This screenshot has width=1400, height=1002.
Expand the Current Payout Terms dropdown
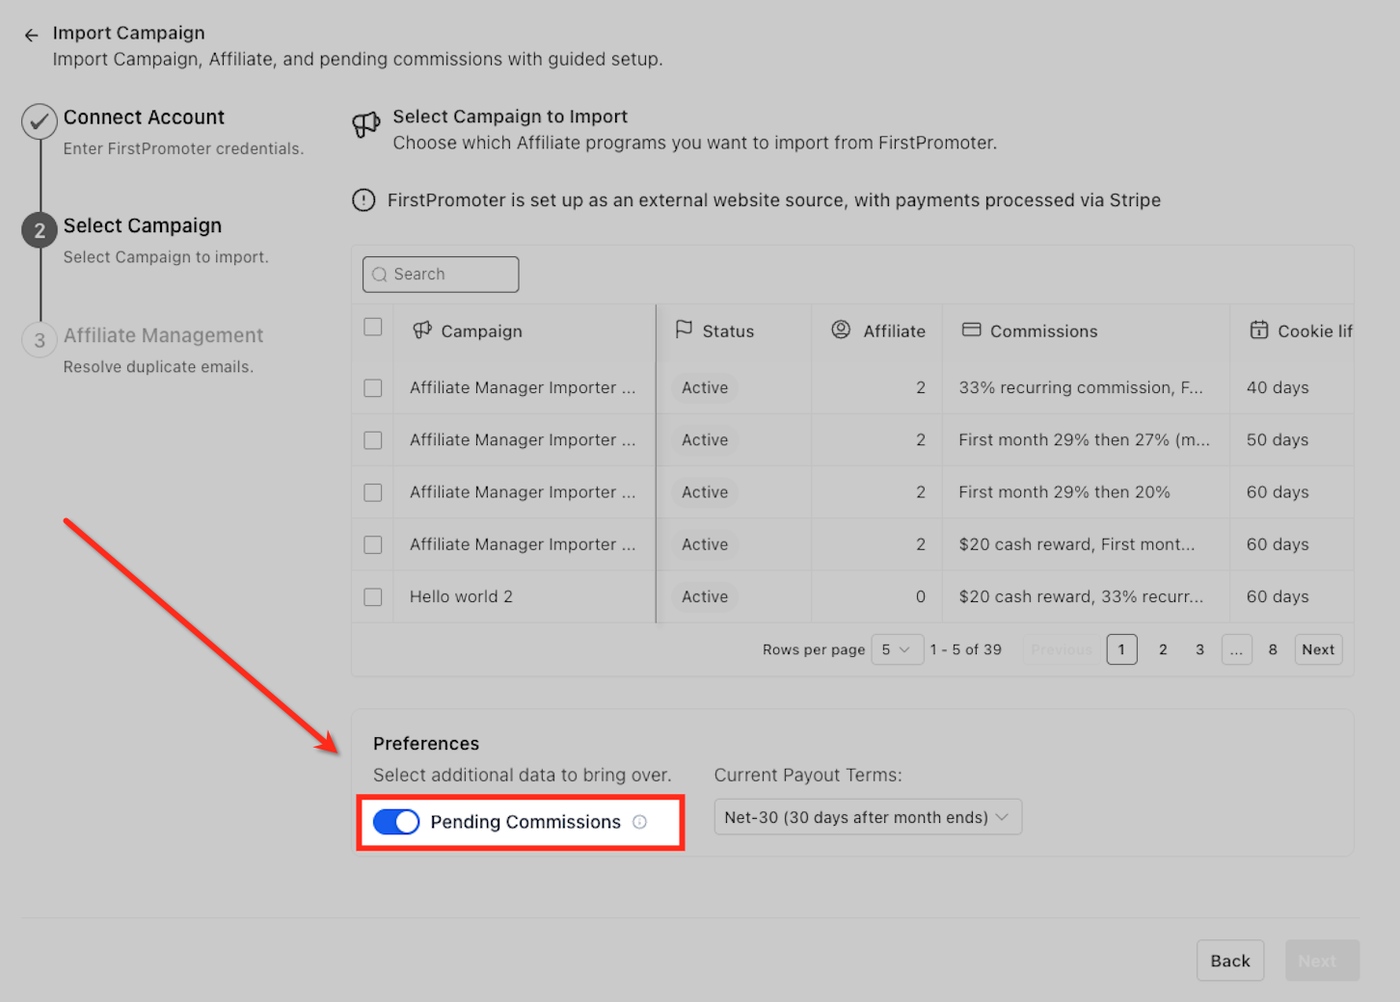(867, 817)
